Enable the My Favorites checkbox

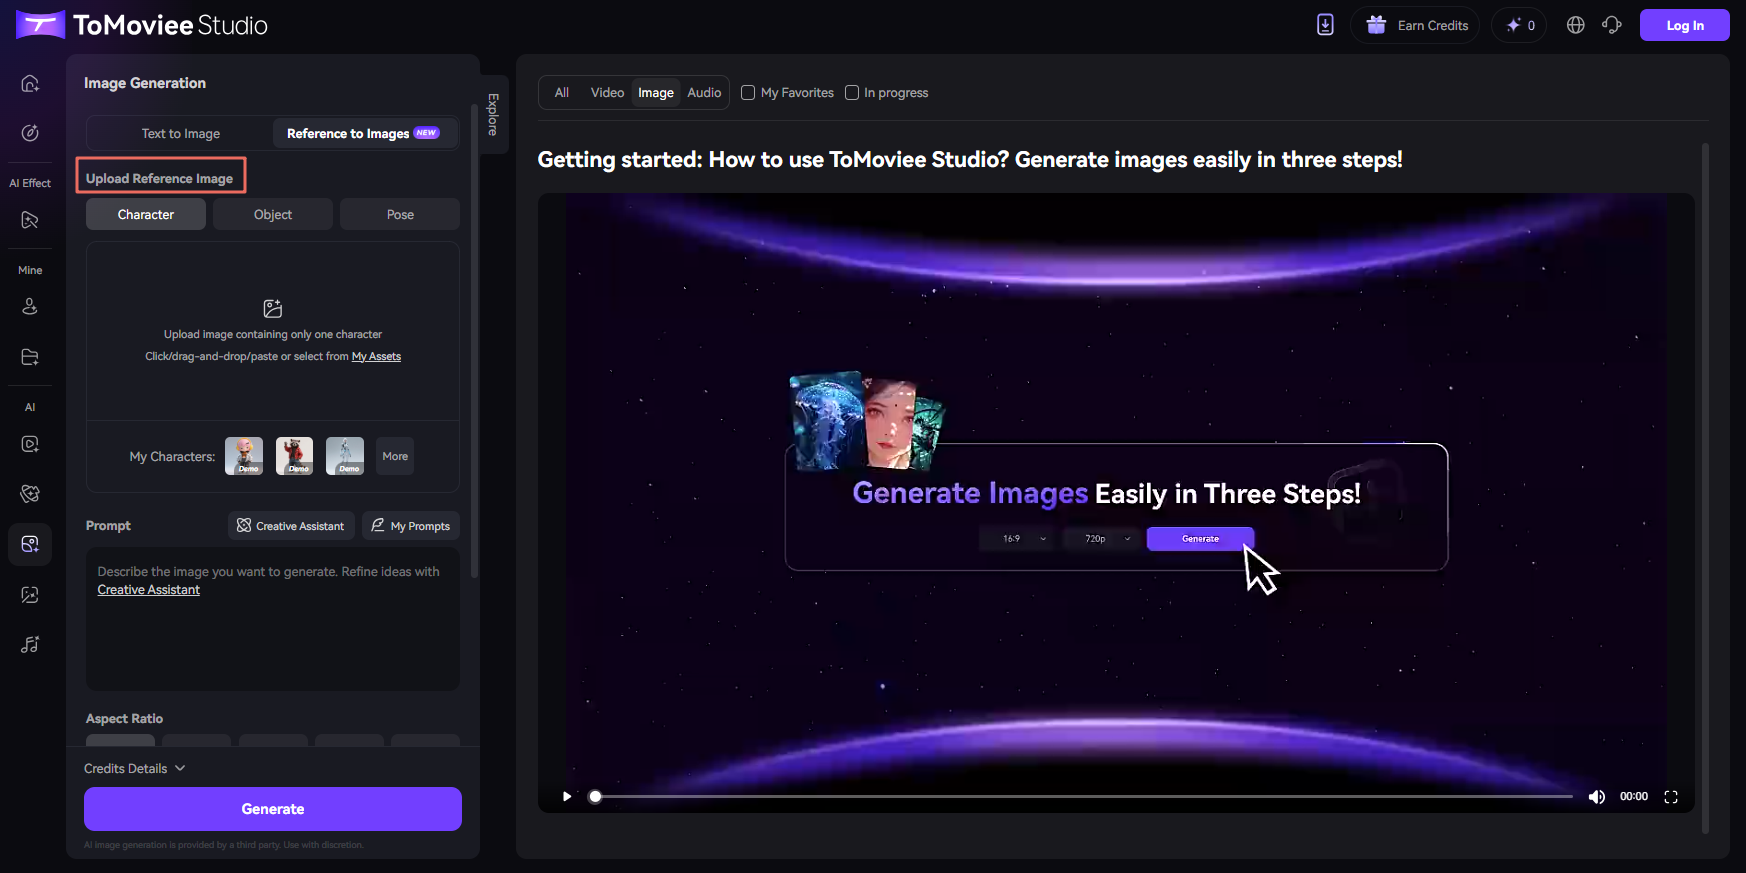(748, 93)
